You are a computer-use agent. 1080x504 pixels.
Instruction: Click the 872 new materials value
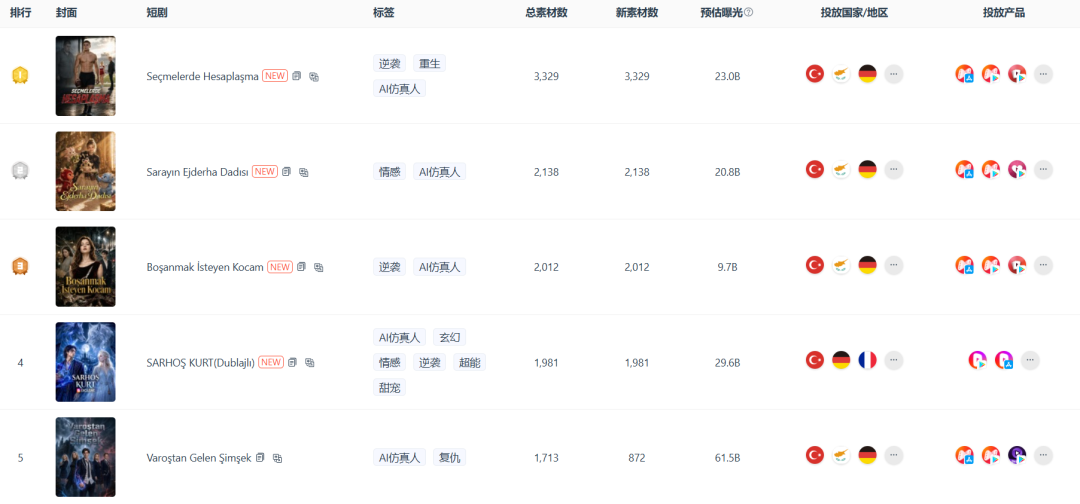[636, 458]
